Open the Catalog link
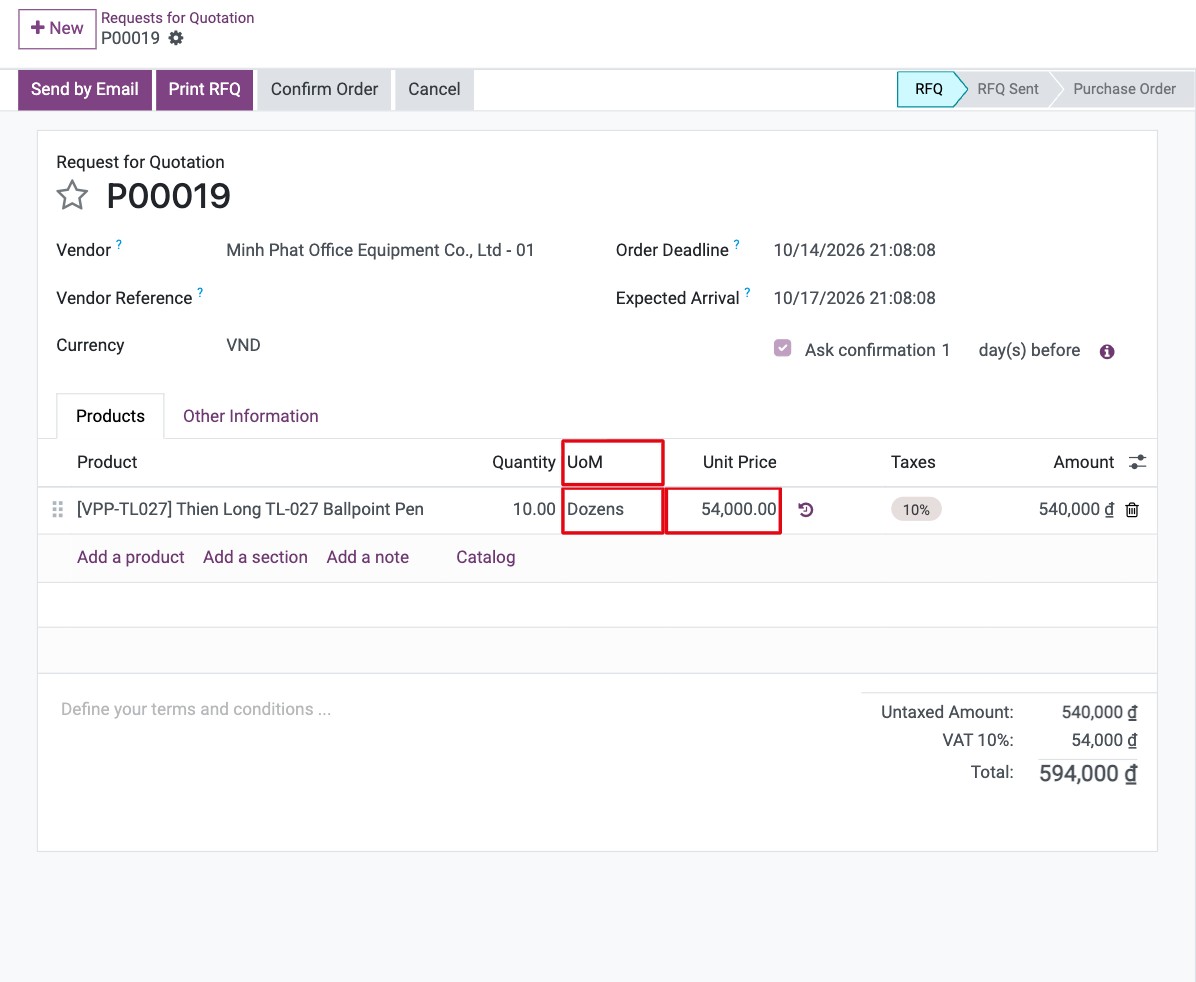The width and height of the screenshot is (1196, 982). pyautogui.click(x=486, y=557)
